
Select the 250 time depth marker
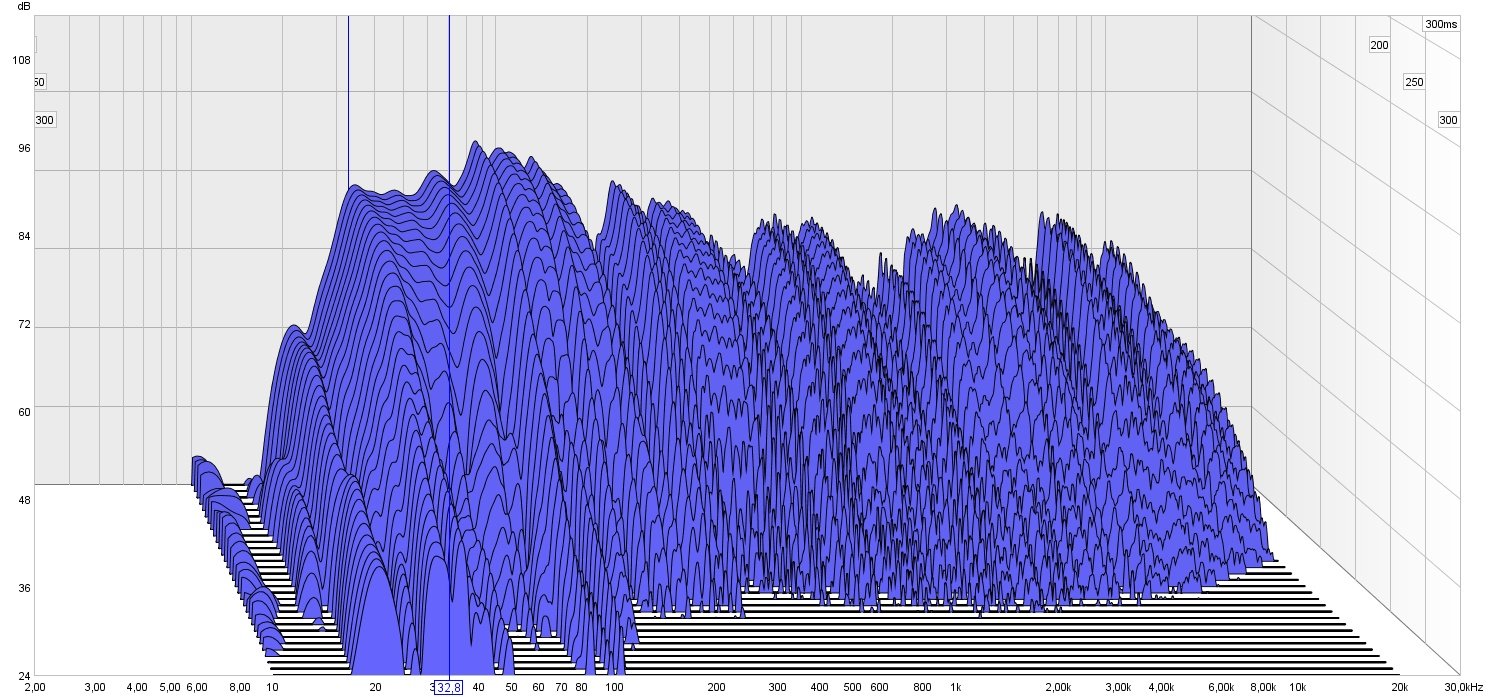1414,82
